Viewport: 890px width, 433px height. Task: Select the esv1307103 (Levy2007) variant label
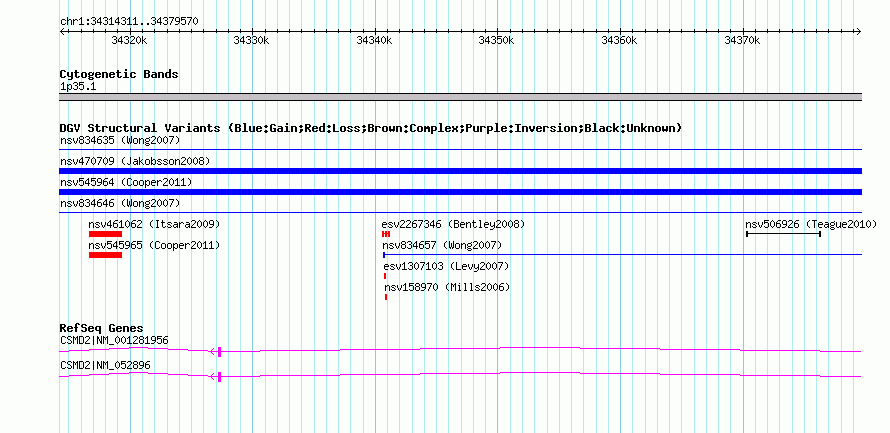pyautogui.click(x=447, y=266)
